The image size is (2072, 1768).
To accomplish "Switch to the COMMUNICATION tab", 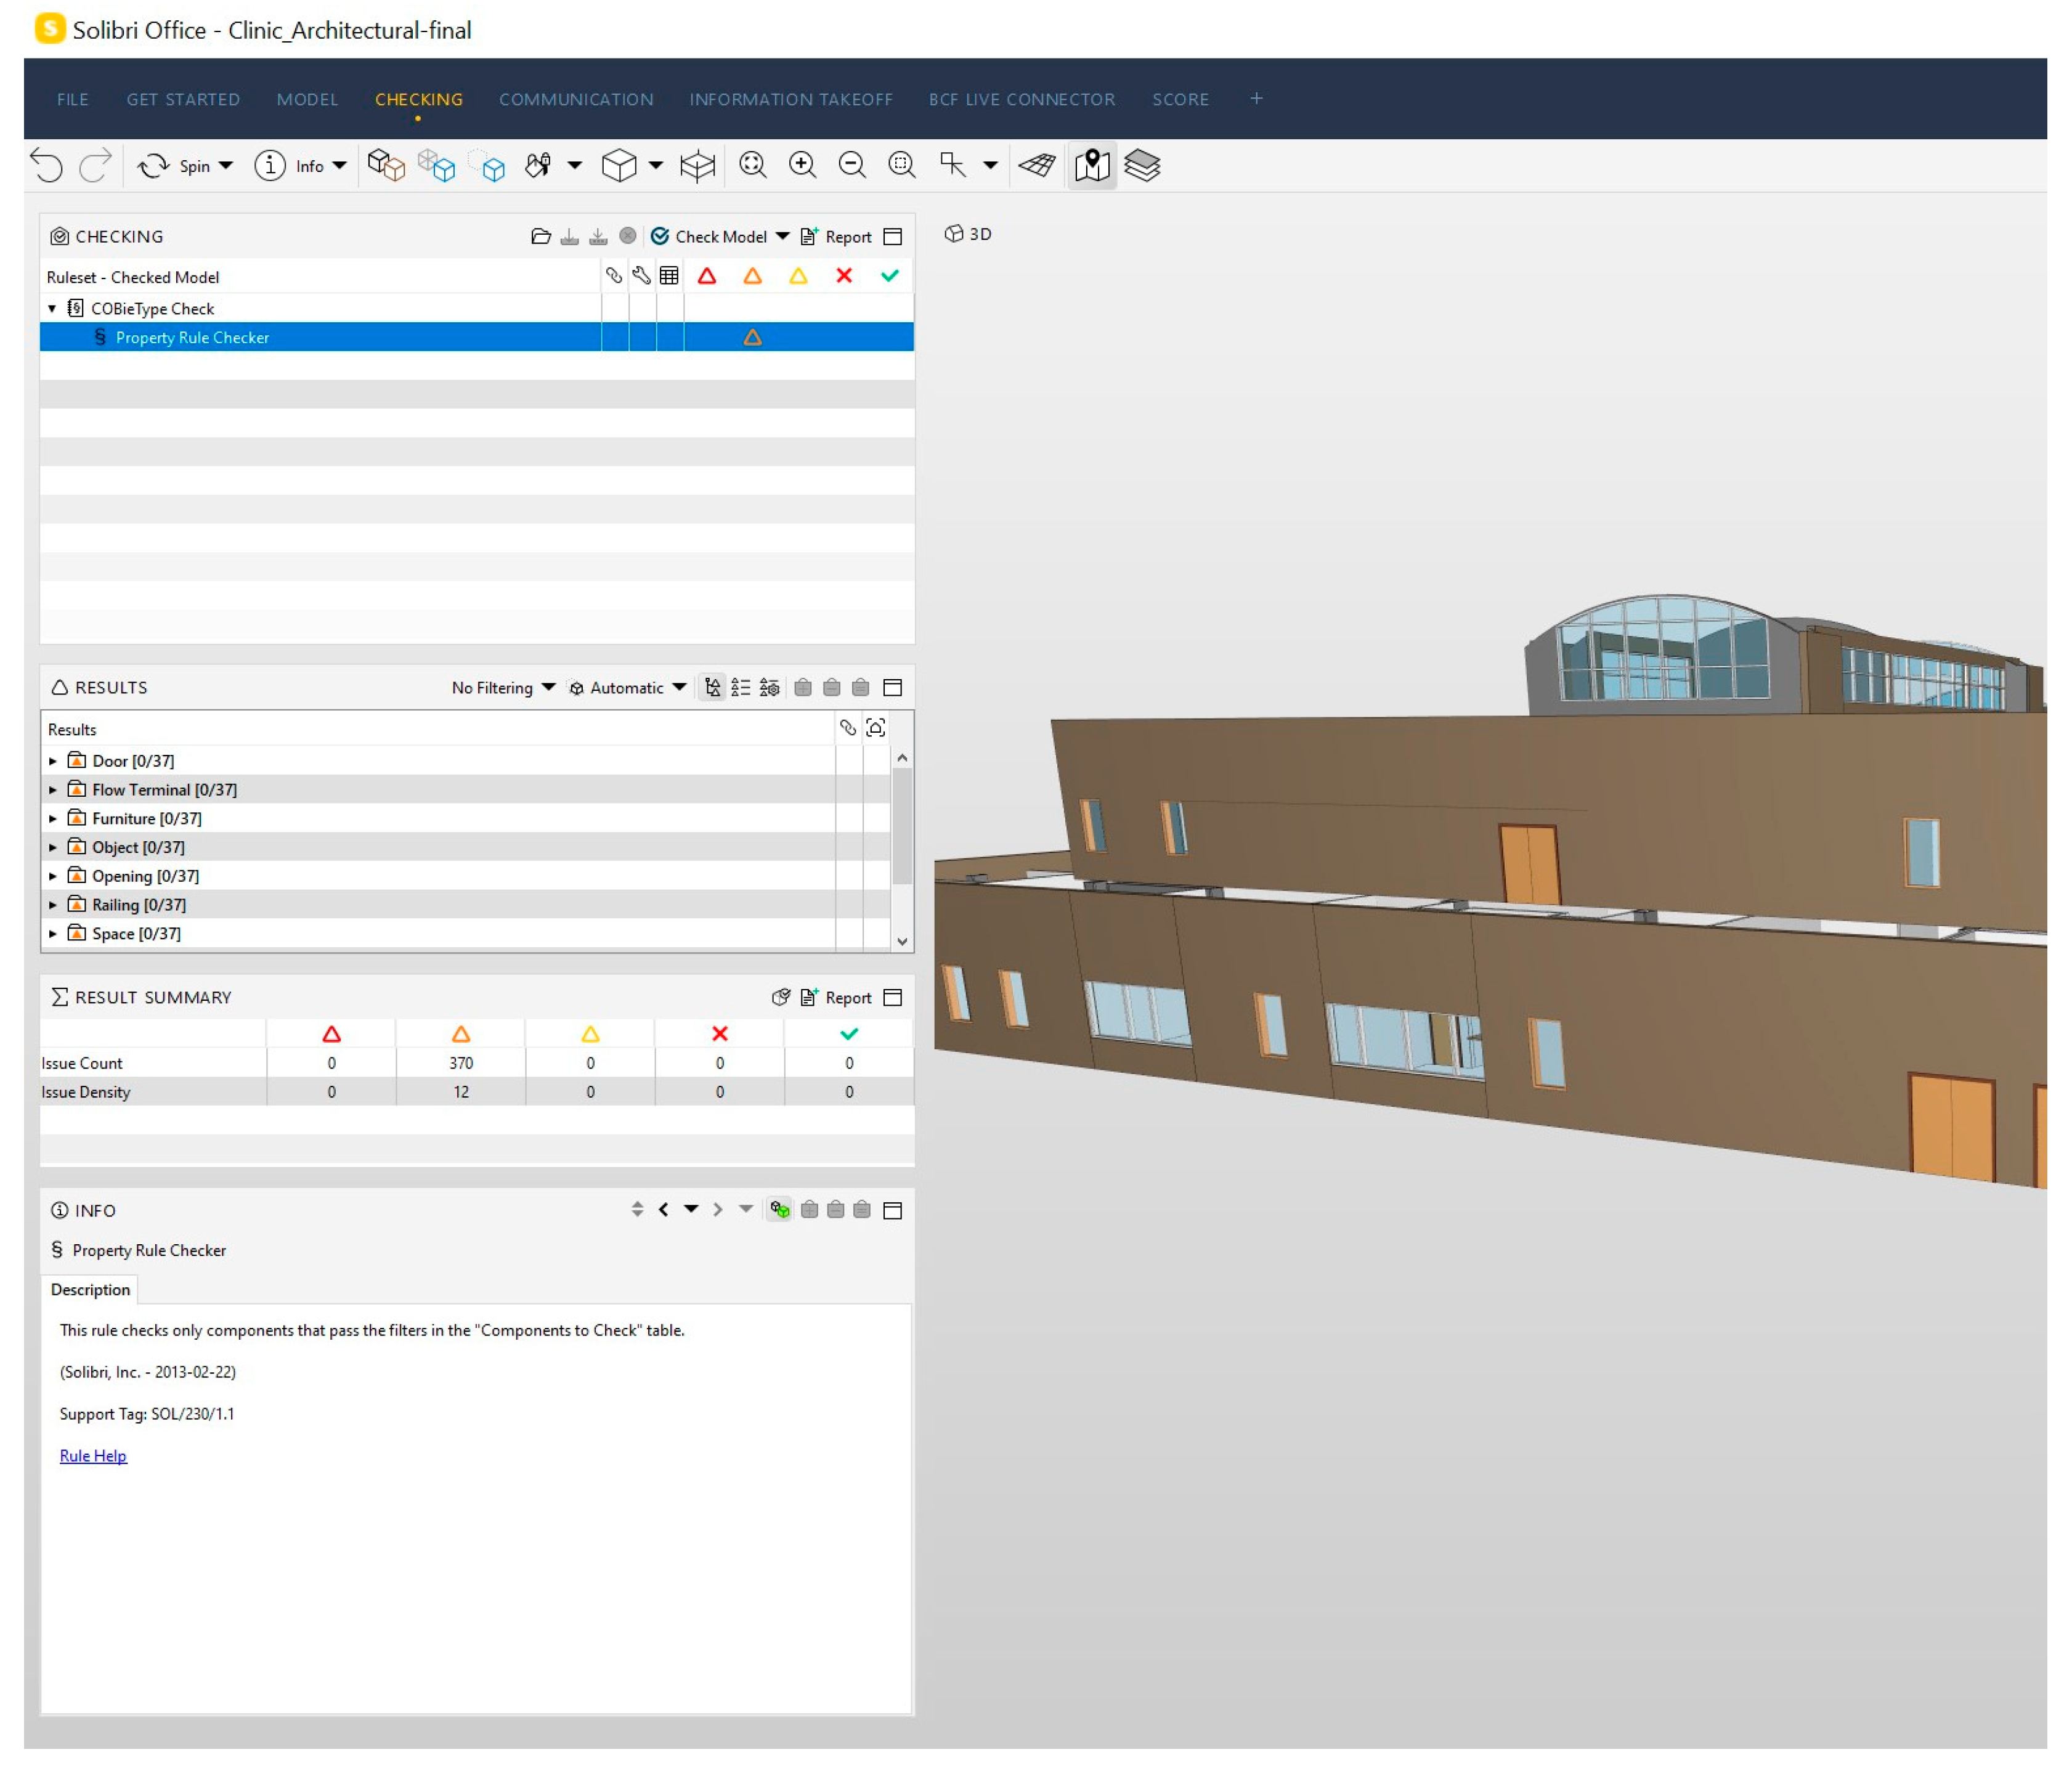I will [575, 99].
